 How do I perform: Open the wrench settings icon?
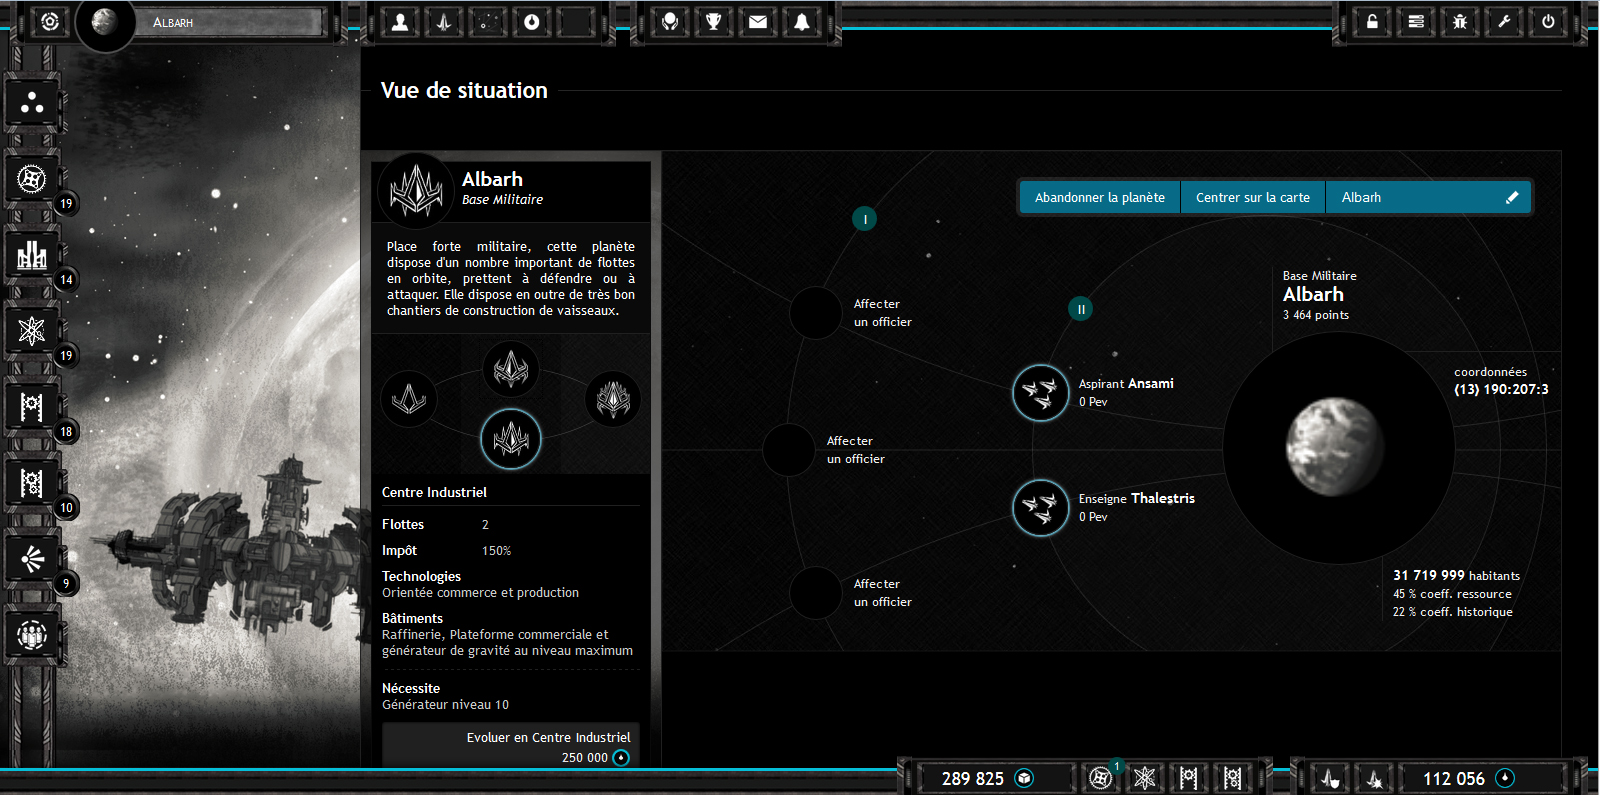pos(1505,21)
